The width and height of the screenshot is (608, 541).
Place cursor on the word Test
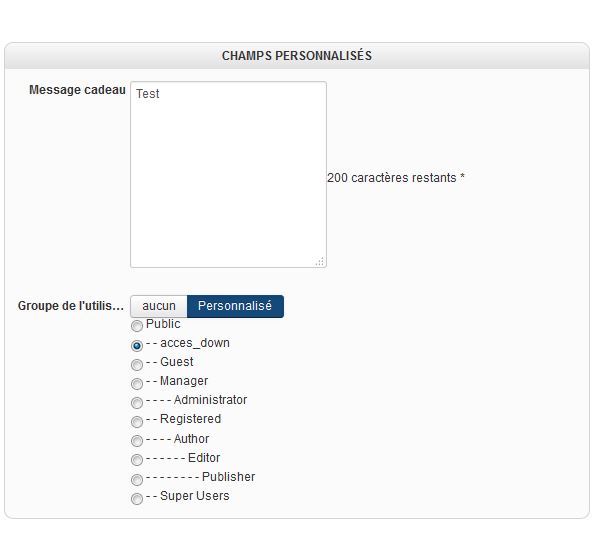coord(148,94)
